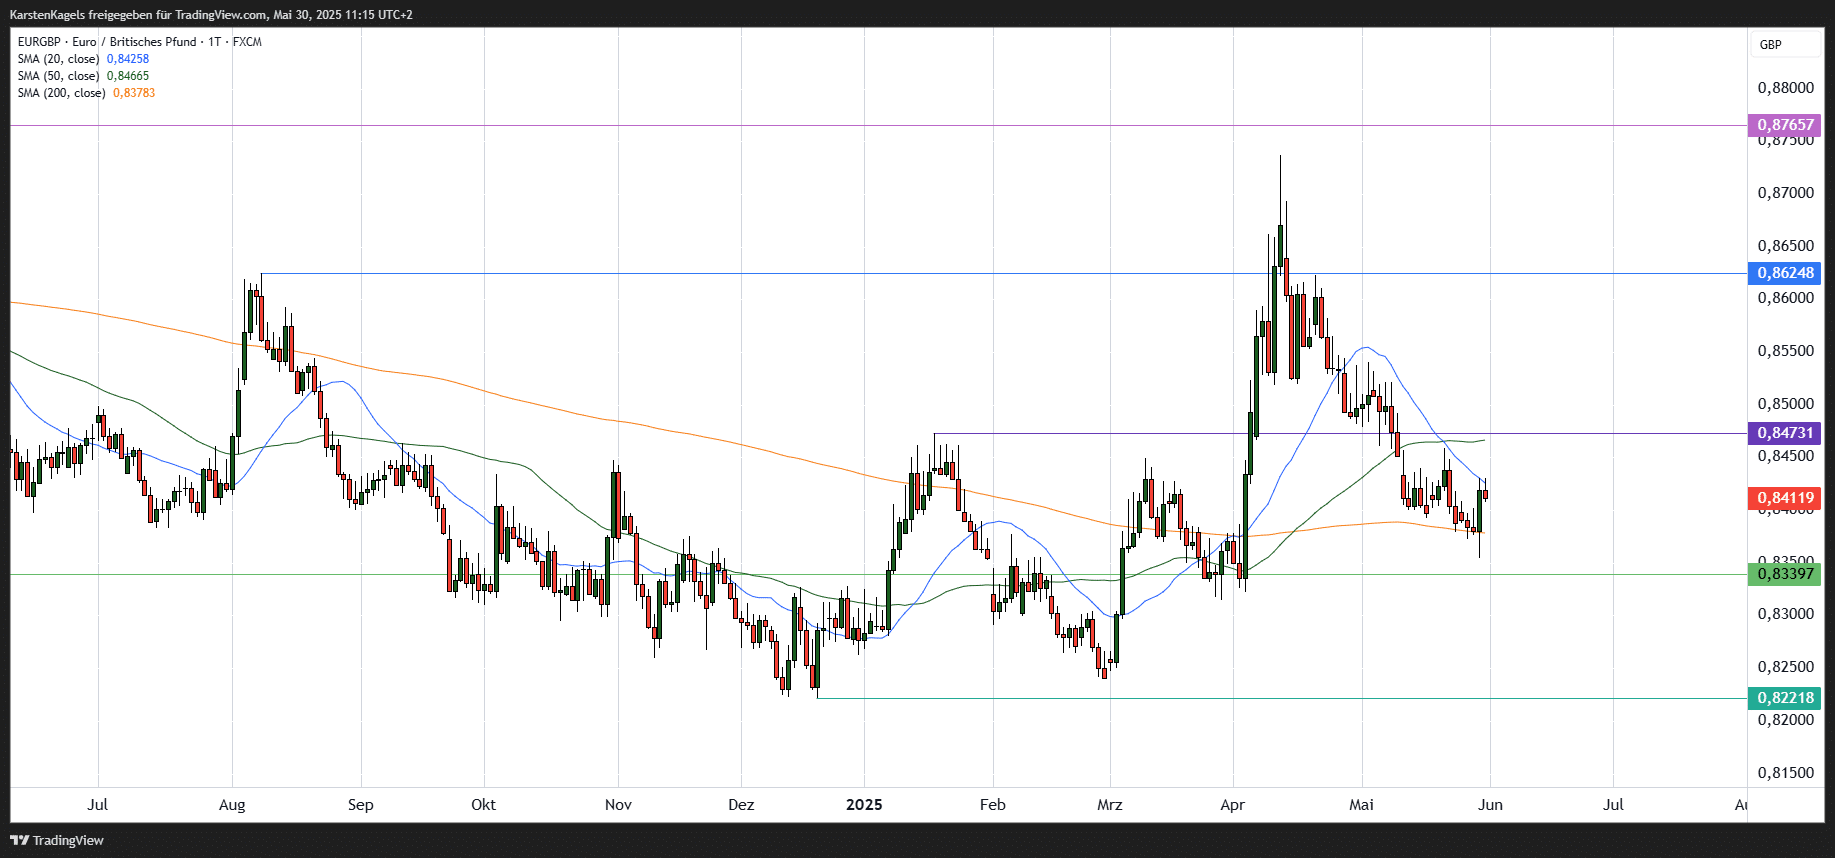Click the EURGBP symbol title text

pyautogui.click(x=139, y=42)
